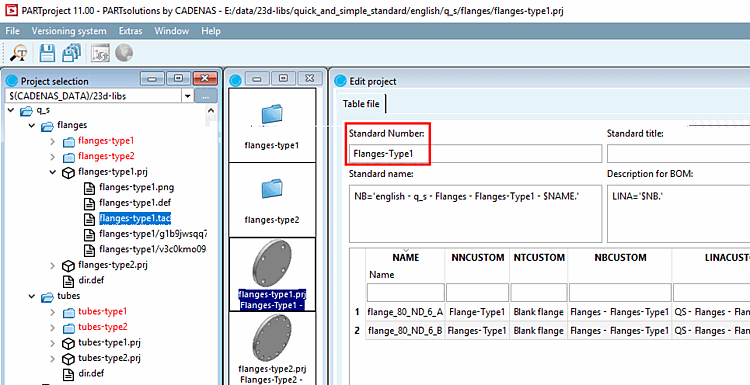Click the NNCUSTOM column filter field
Viewport: 750px width, 385px height.
click(x=477, y=292)
